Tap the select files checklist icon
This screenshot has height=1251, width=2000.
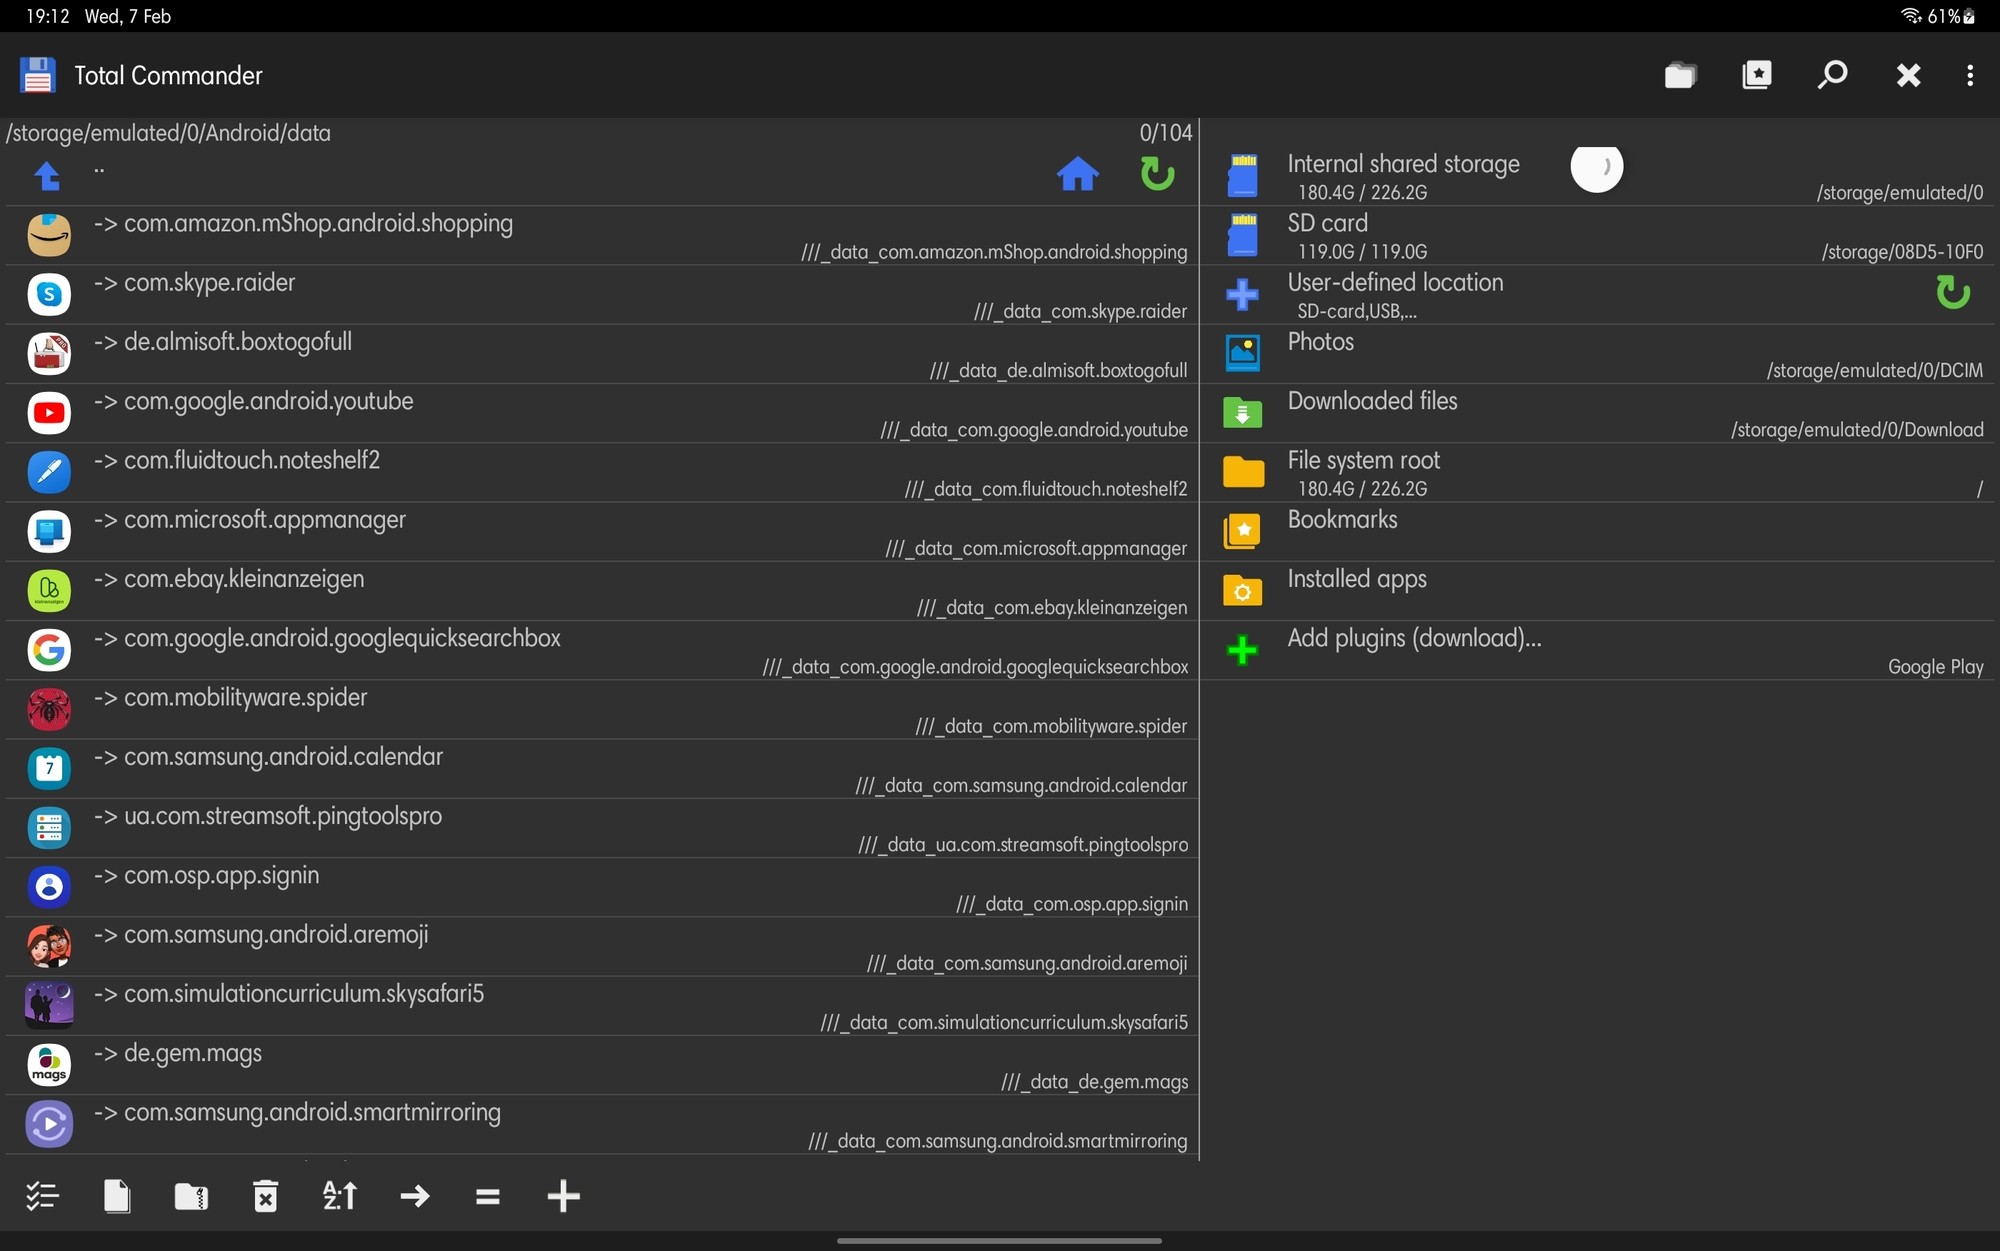[42, 1196]
